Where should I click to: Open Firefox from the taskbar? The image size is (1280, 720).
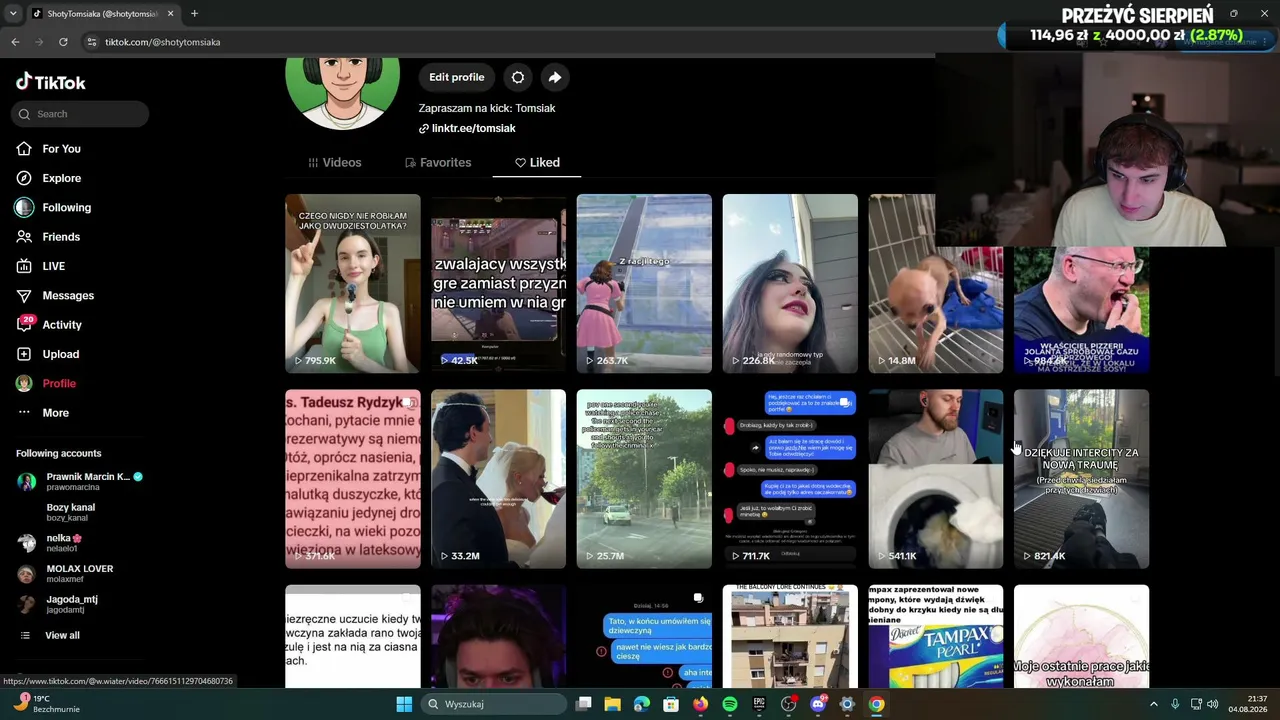click(701, 704)
